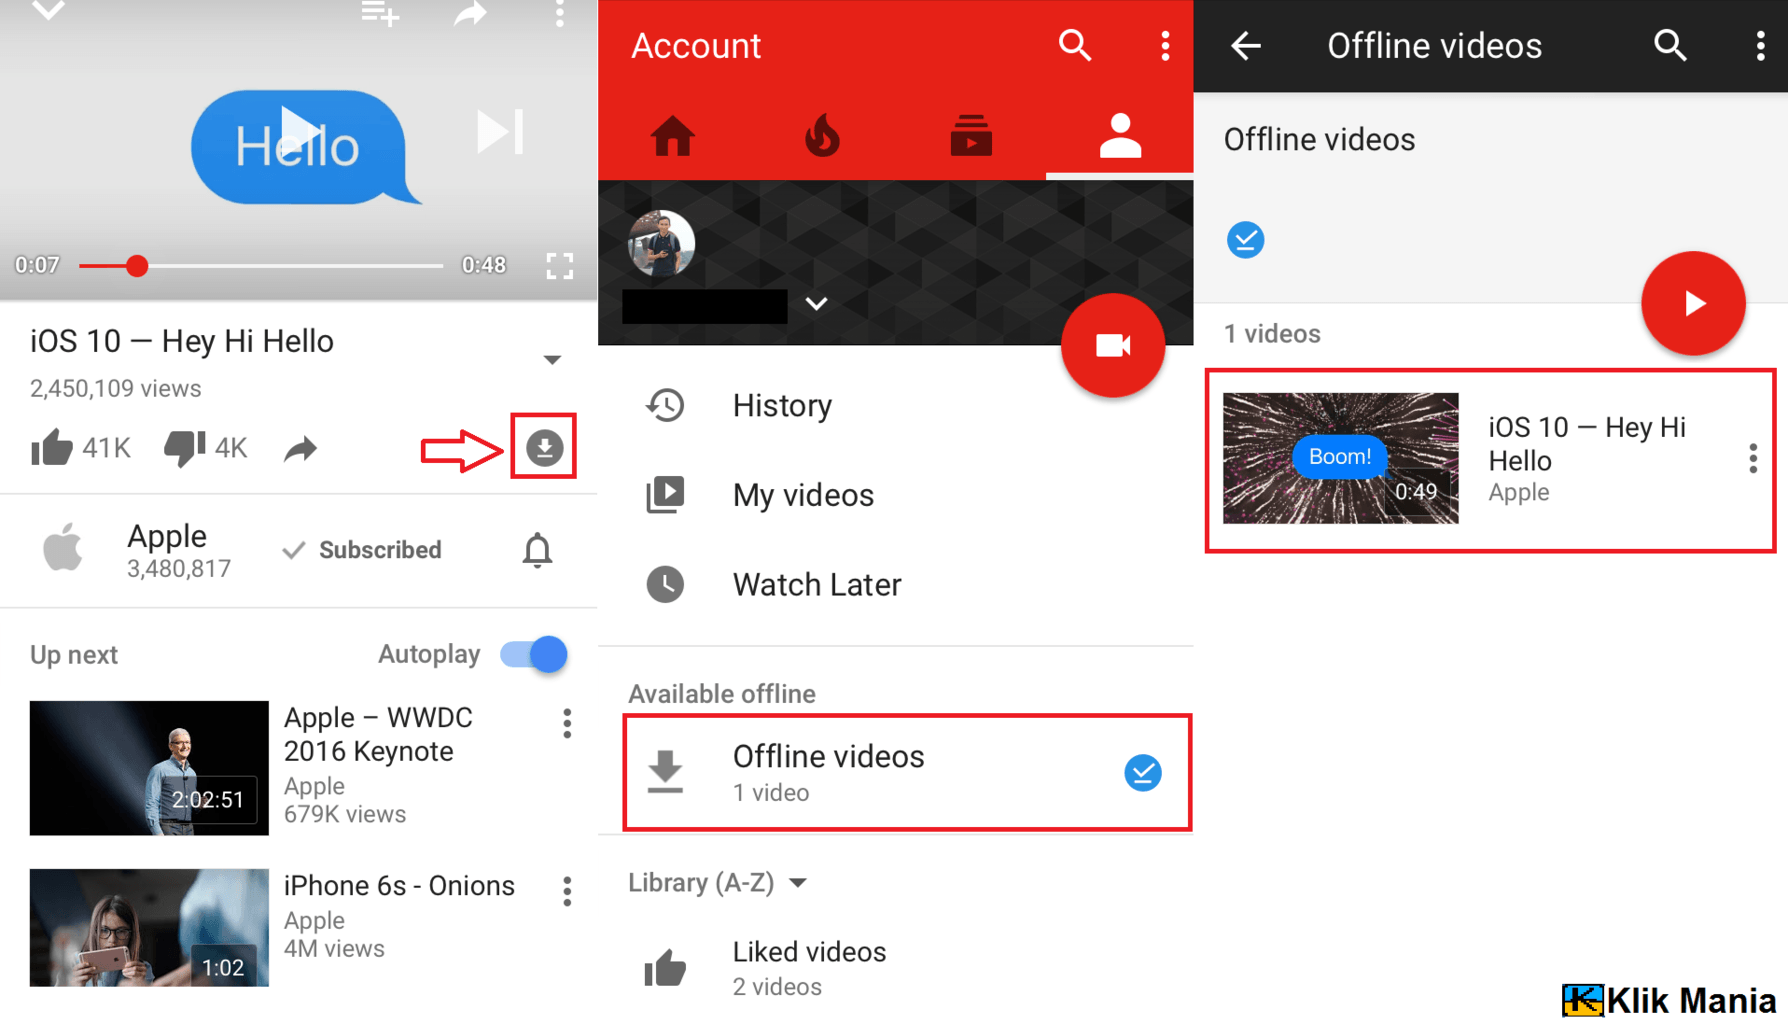Toggle the Autoplay switch

pos(534,654)
